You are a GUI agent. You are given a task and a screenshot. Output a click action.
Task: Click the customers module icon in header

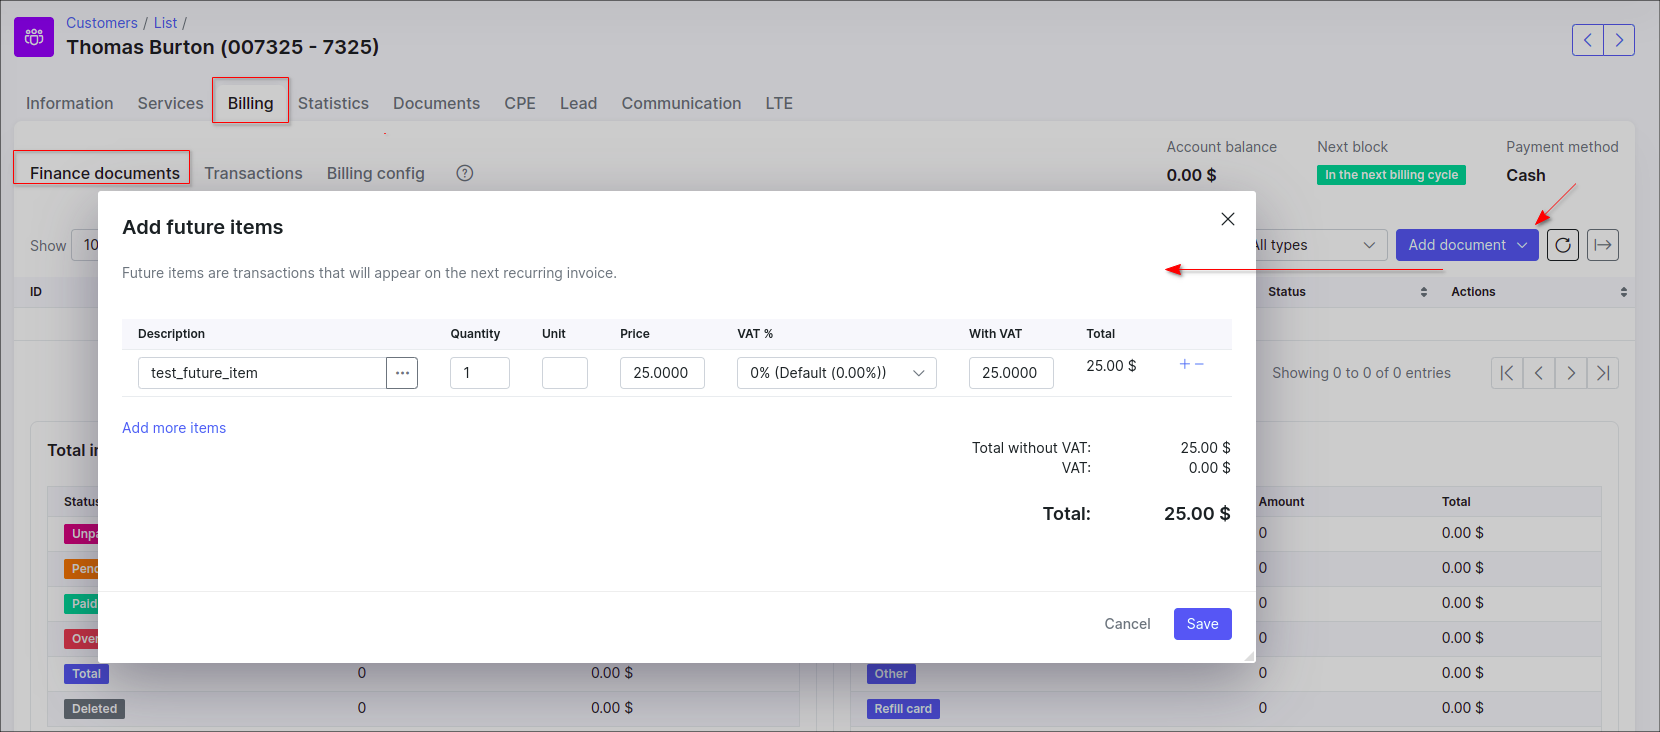(34, 37)
